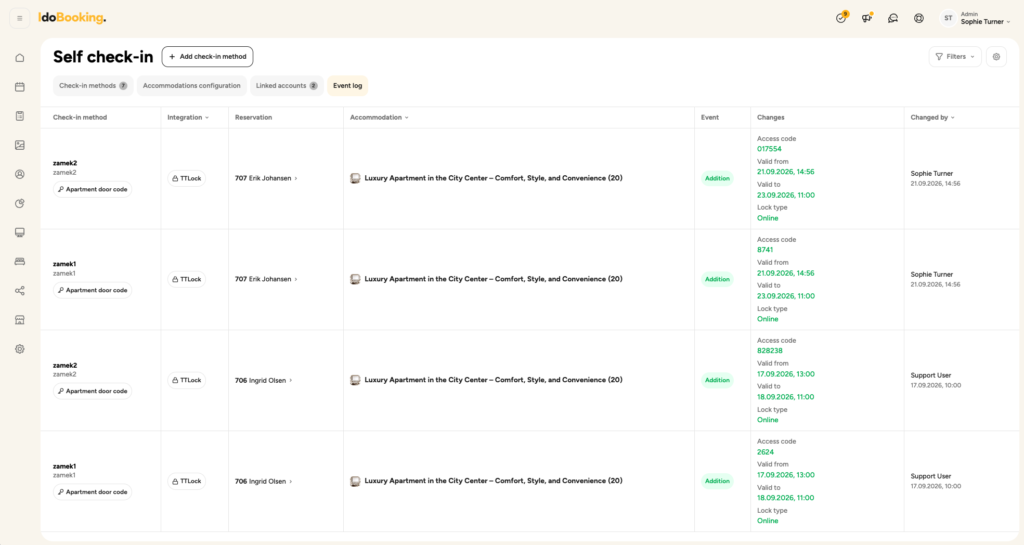
Task: Open reservation 706 Ingrid Olsen in zamek1 row
Action: point(263,482)
